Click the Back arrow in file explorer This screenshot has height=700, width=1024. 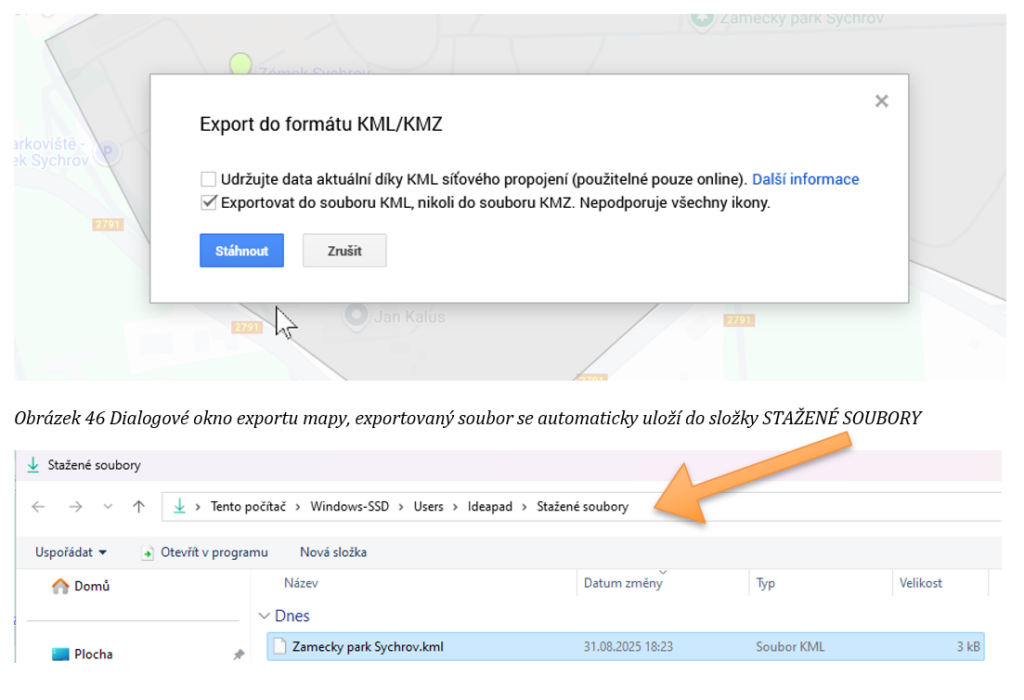click(38, 507)
